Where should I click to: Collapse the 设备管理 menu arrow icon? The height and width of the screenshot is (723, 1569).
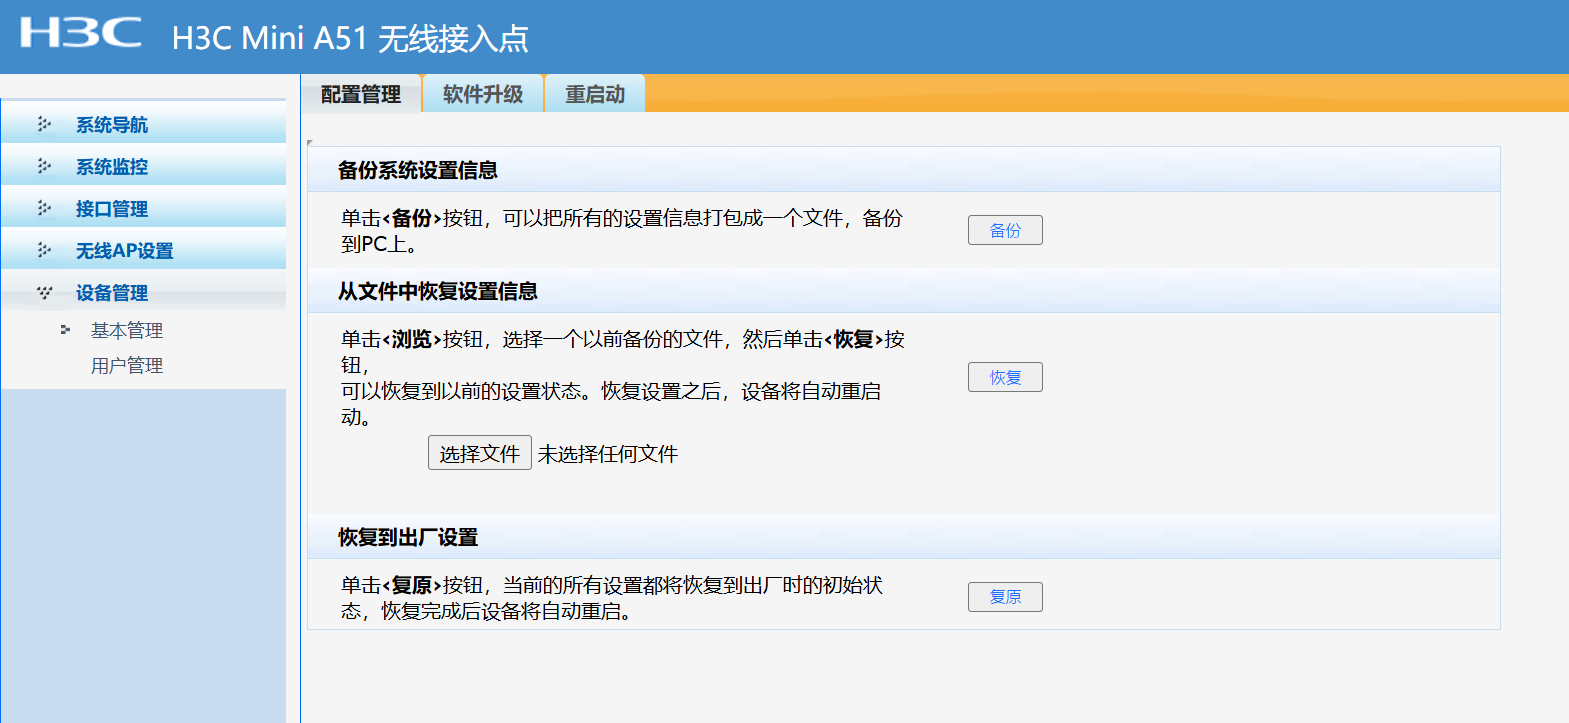click(44, 292)
